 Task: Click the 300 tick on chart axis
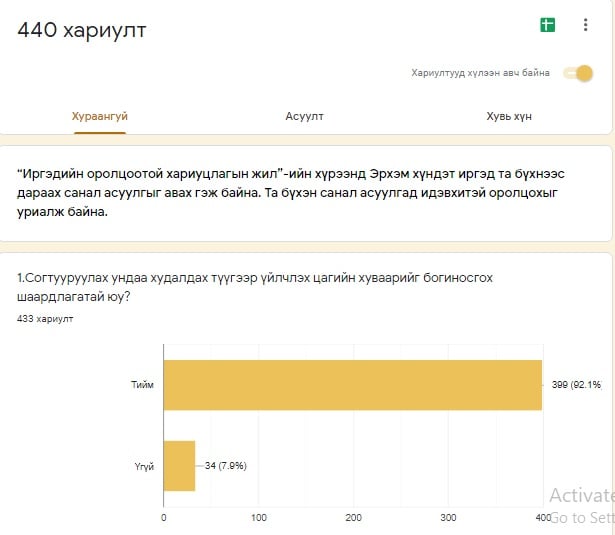[448, 517]
